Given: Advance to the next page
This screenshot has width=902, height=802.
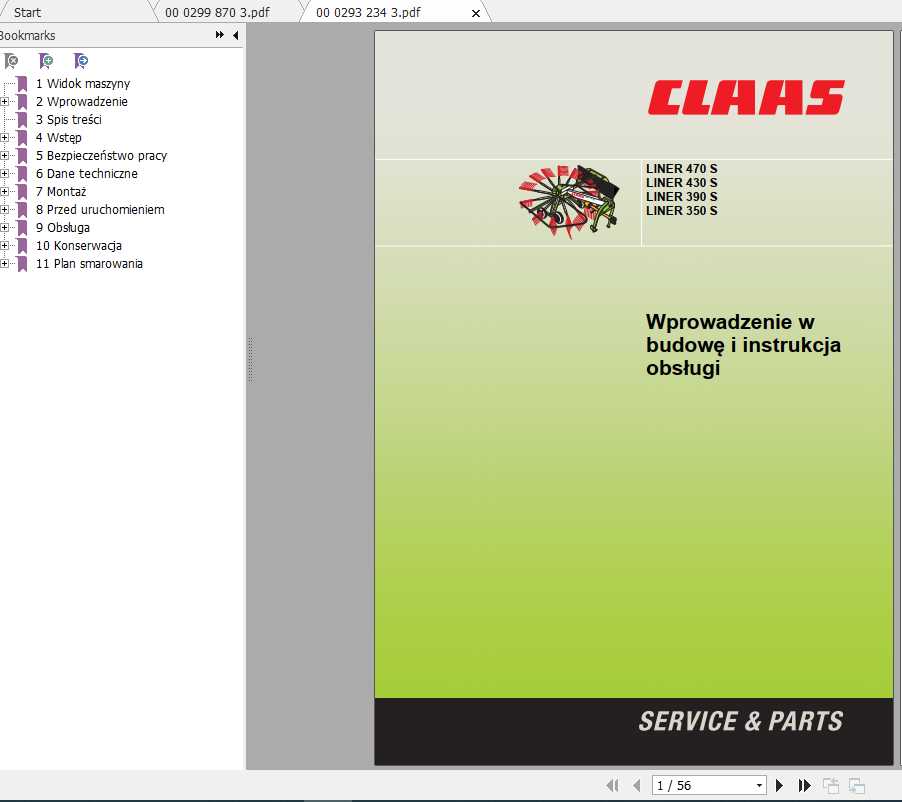Looking at the screenshot, I should click(x=780, y=784).
